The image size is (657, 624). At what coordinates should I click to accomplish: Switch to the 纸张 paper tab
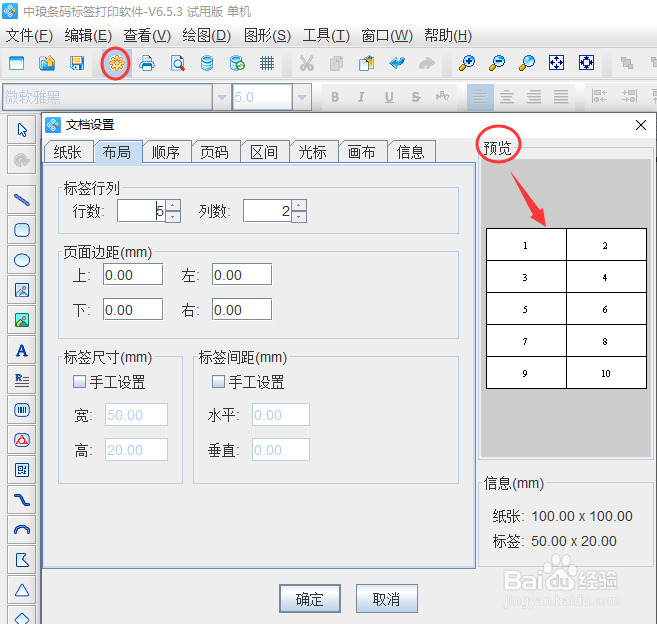68,152
